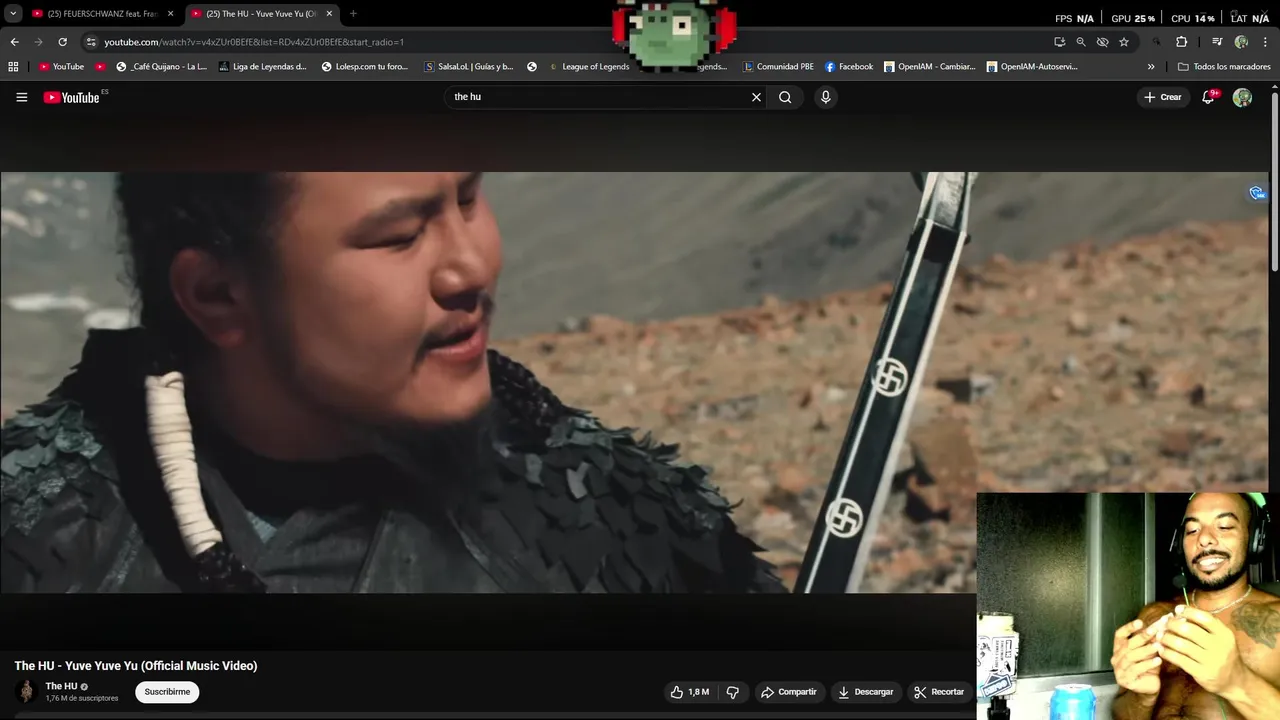Open the YouTube bookmark
This screenshot has width=1280, height=720.
point(60,67)
